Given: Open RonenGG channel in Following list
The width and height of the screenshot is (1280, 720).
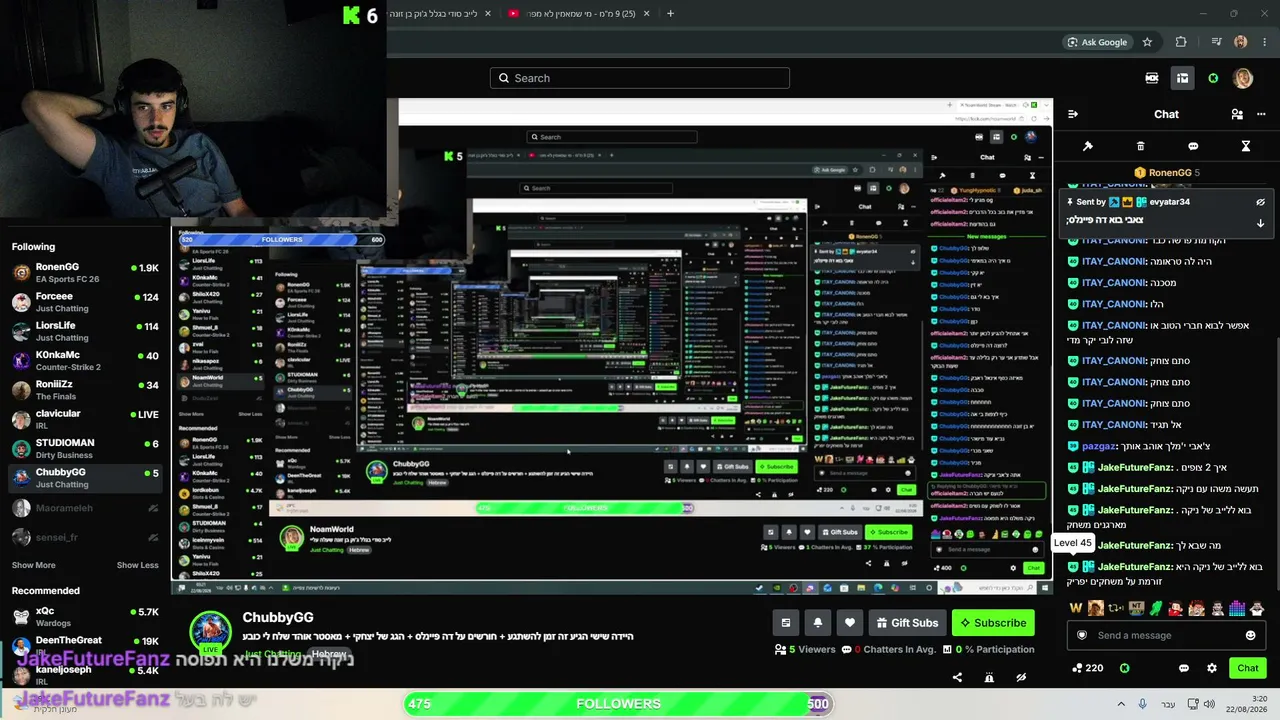Looking at the screenshot, I should (85, 273).
